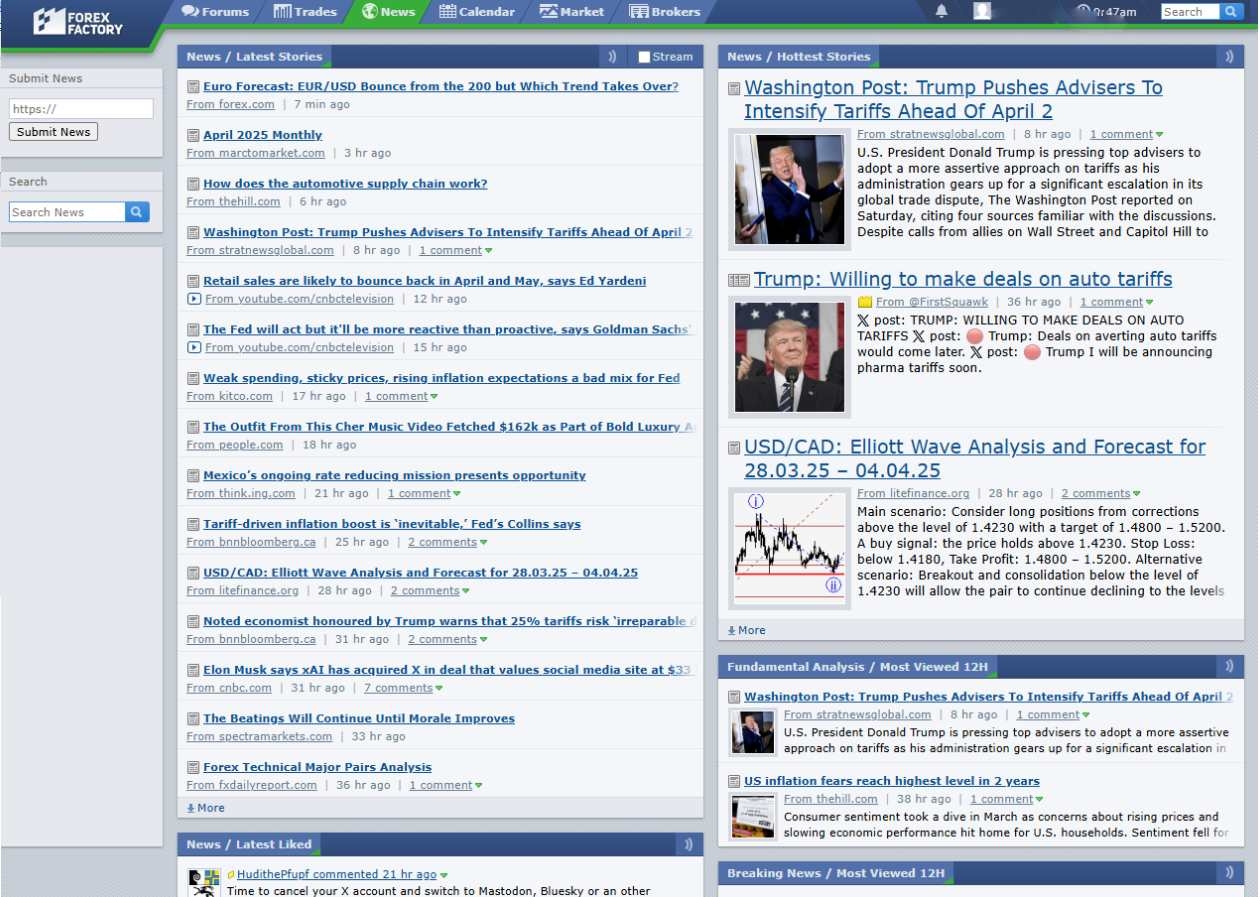Viewport: 1260px width, 897px height.
Task: Click the Forex Factory logo
Action: click(x=78, y=21)
